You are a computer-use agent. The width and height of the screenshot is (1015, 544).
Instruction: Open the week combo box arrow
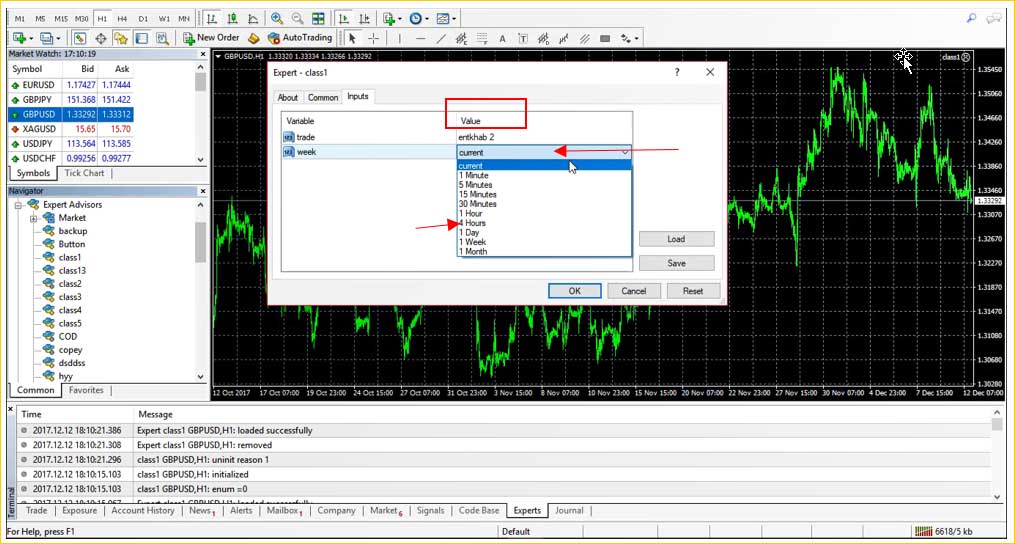point(625,152)
